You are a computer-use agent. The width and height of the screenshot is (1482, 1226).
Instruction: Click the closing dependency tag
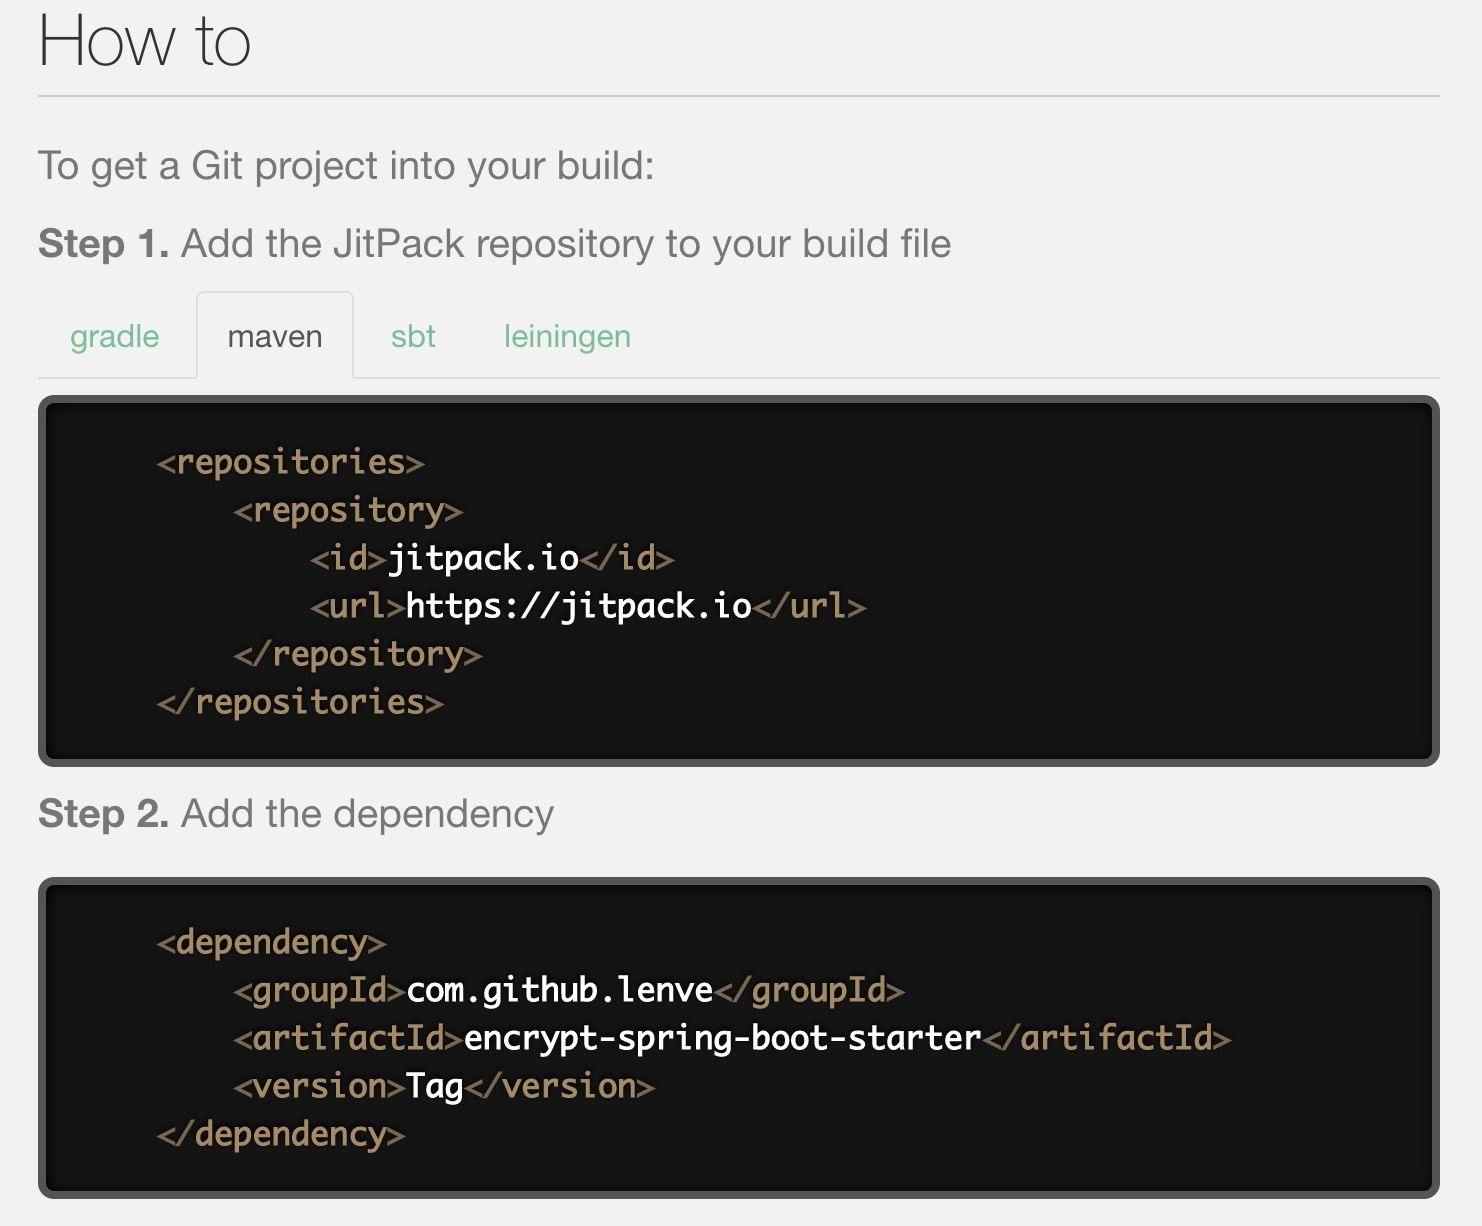tap(278, 1133)
